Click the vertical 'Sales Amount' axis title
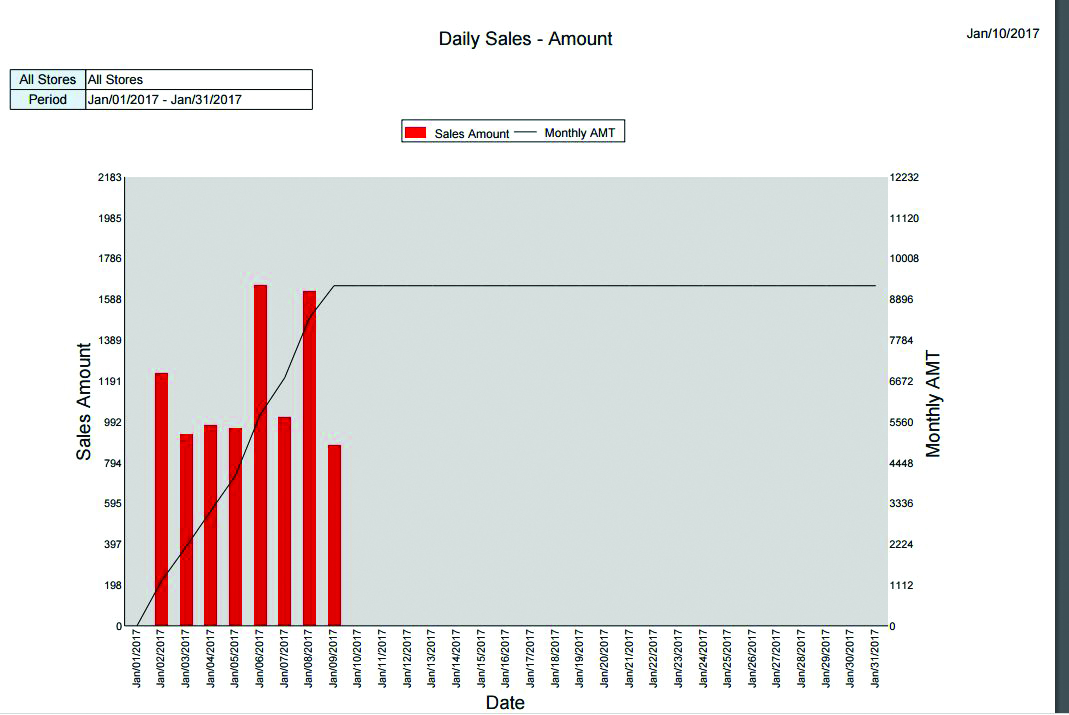1069x715 pixels. (83, 401)
